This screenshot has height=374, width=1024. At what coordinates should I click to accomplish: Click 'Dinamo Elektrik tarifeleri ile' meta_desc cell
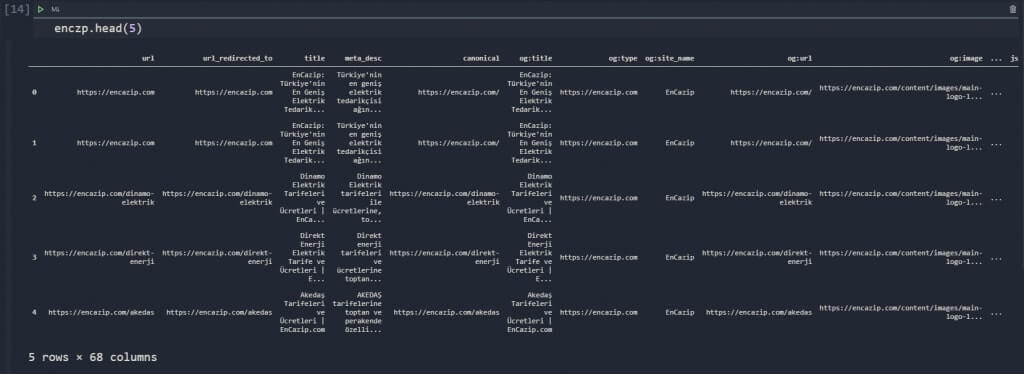357,198
